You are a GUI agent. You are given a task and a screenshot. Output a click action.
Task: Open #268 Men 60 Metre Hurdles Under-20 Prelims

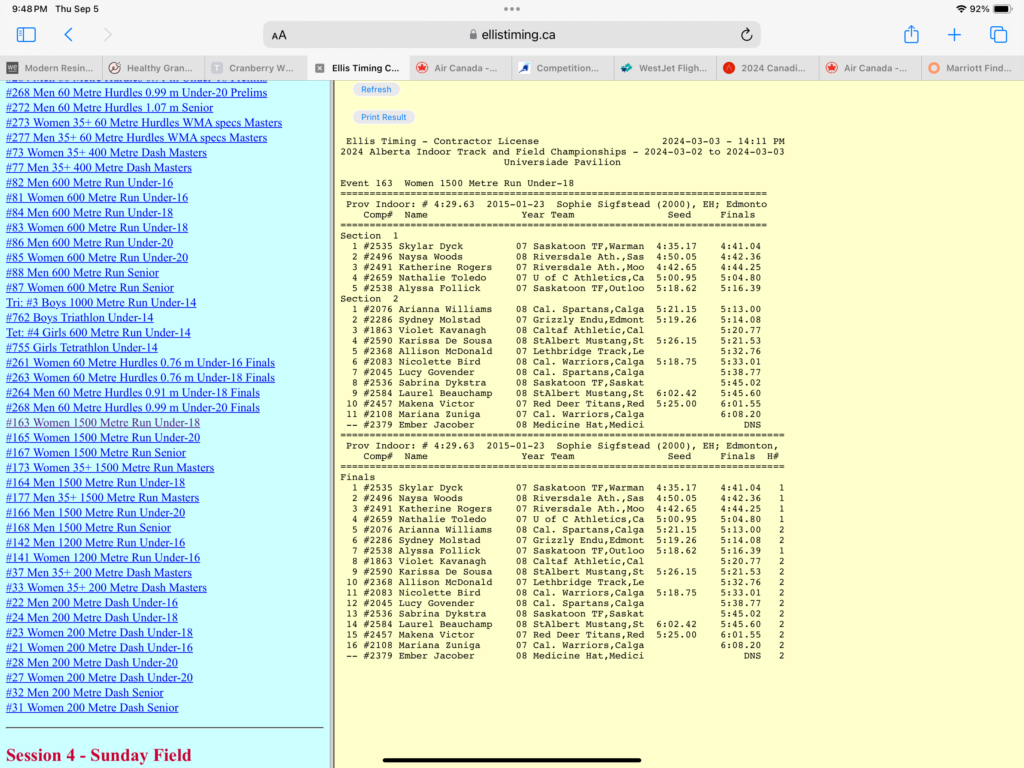tap(136, 93)
